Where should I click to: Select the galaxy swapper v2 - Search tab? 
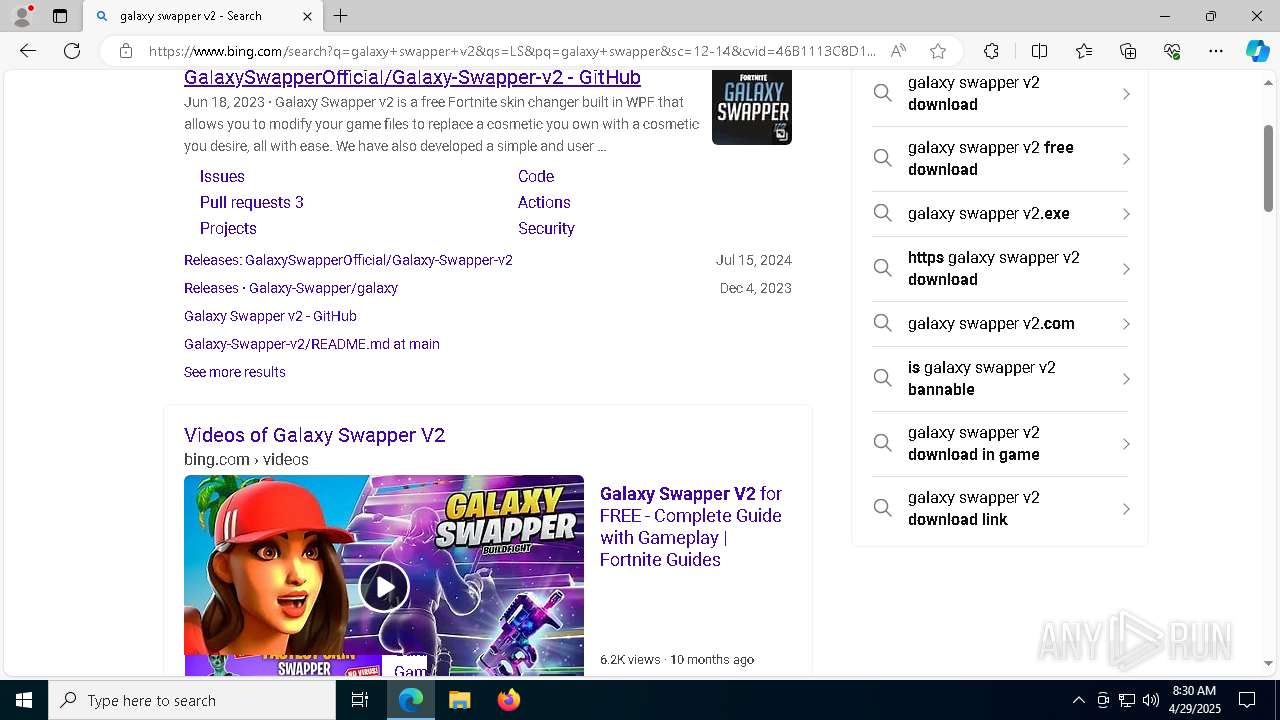[x=203, y=16]
